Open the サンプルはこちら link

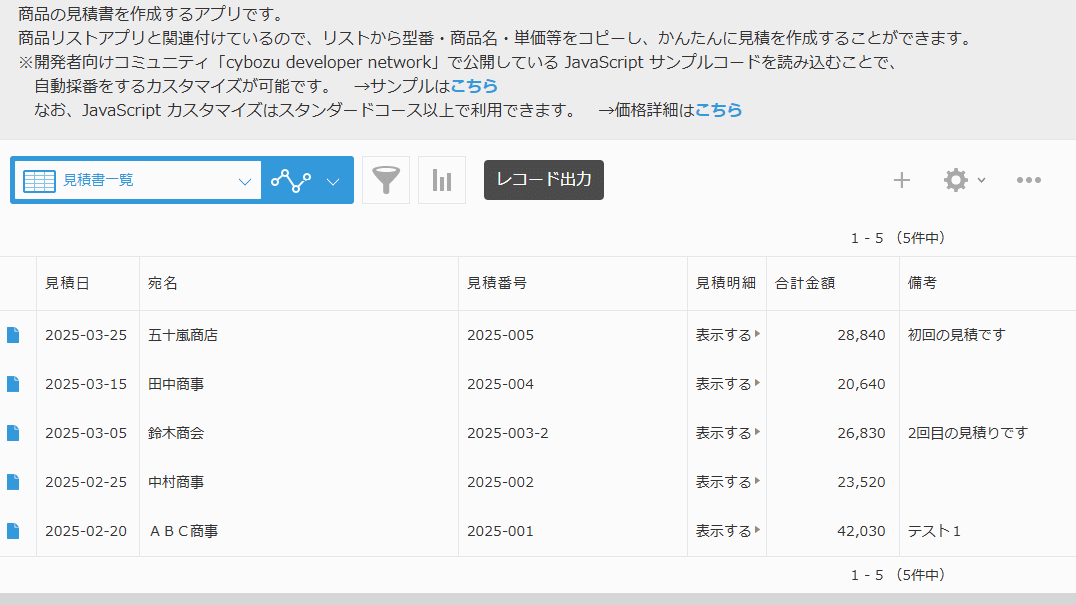(x=474, y=86)
